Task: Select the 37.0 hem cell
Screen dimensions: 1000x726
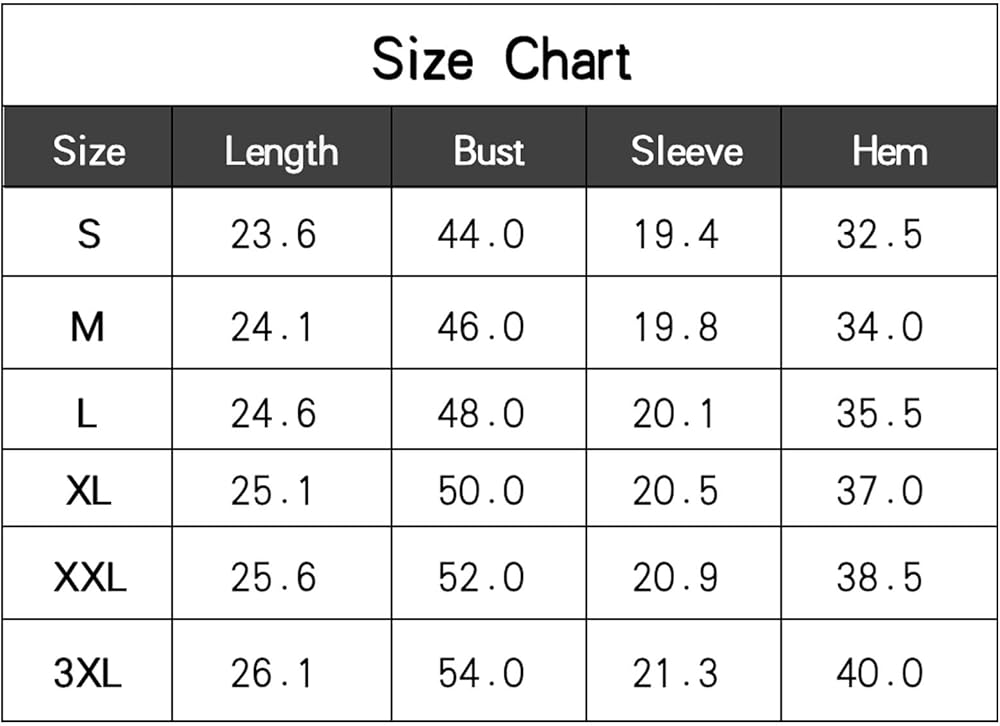Action: coord(879,491)
